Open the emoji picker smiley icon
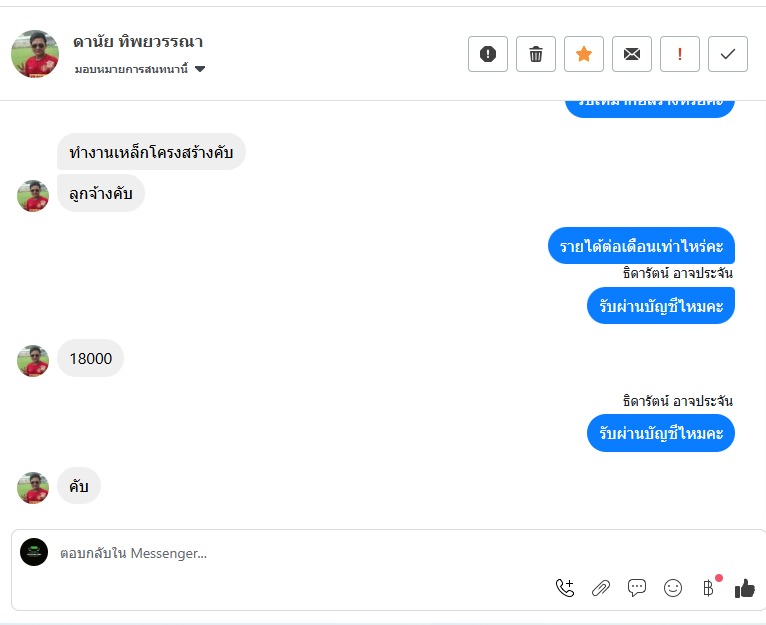Image resolution: width=766 pixels, height=625 pixels. click(x=673, y=588)
